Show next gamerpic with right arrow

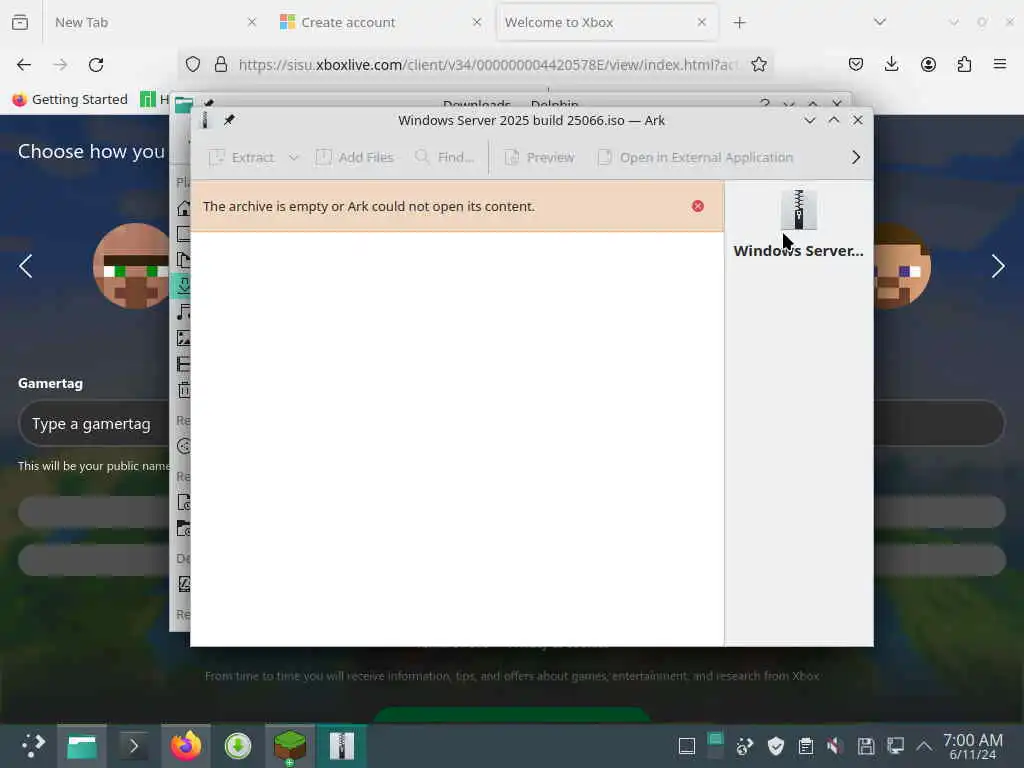point(998,266)
